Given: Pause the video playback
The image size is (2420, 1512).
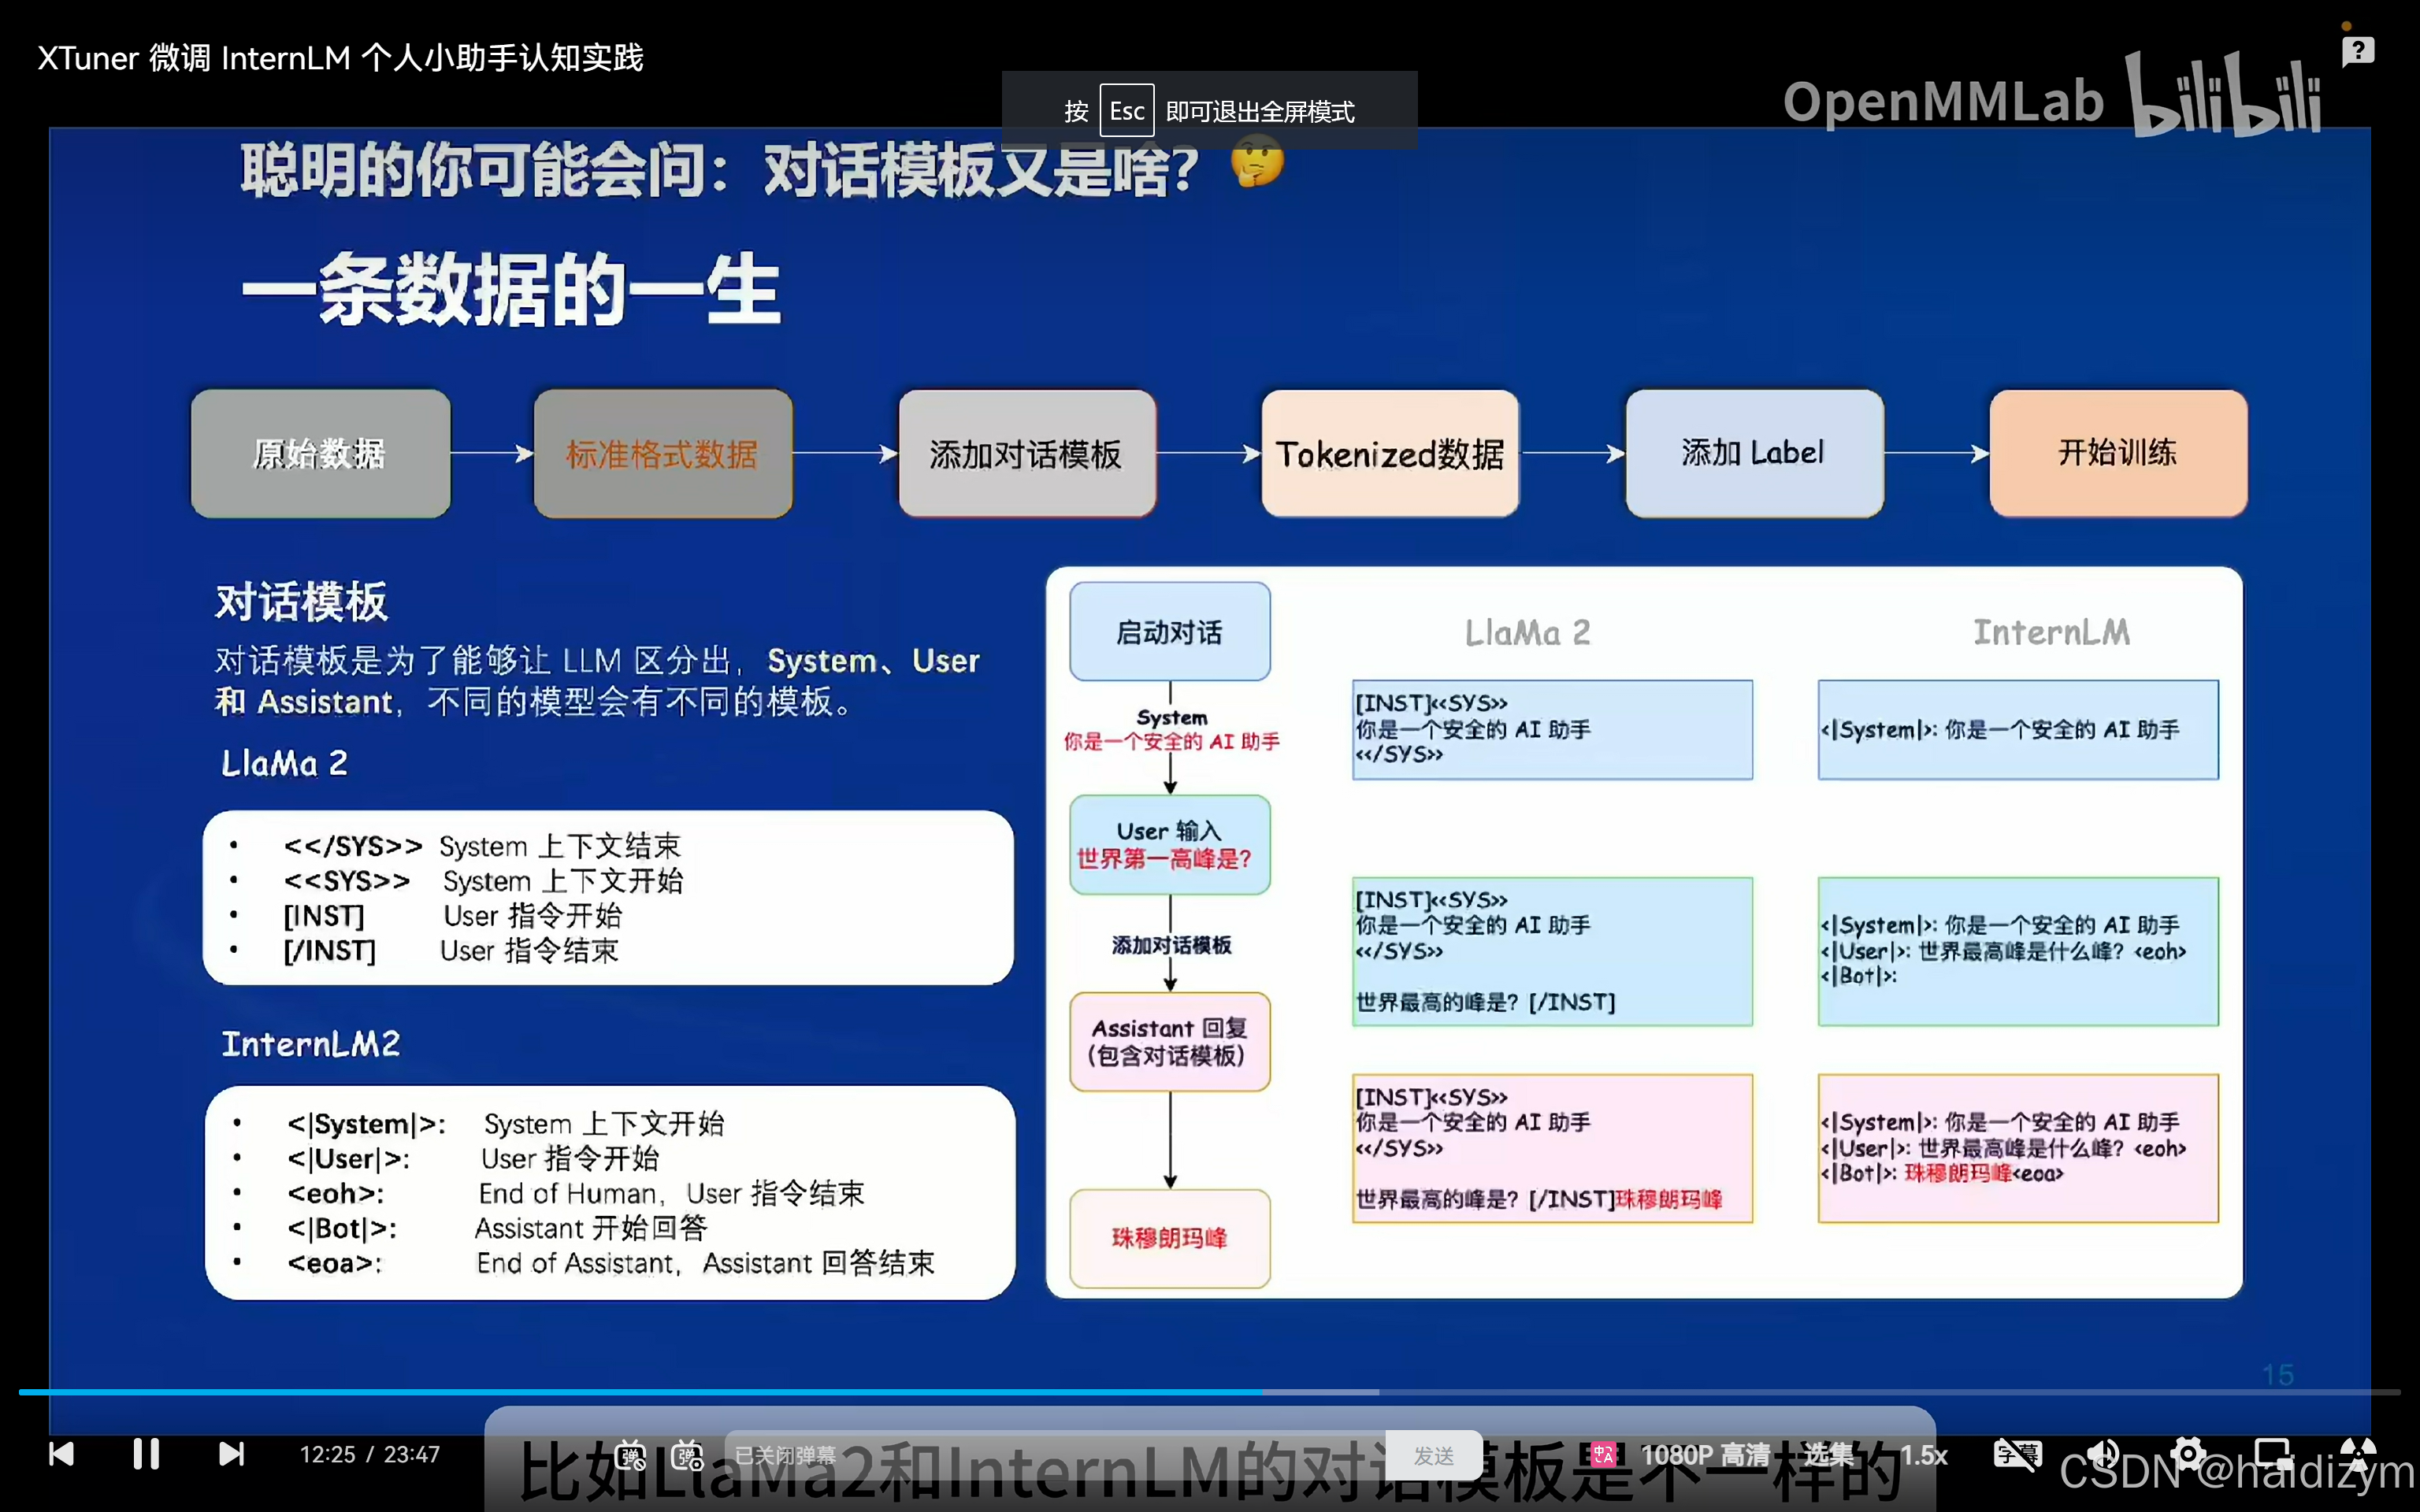Looking at the screenshot, I should [146, 1453].
